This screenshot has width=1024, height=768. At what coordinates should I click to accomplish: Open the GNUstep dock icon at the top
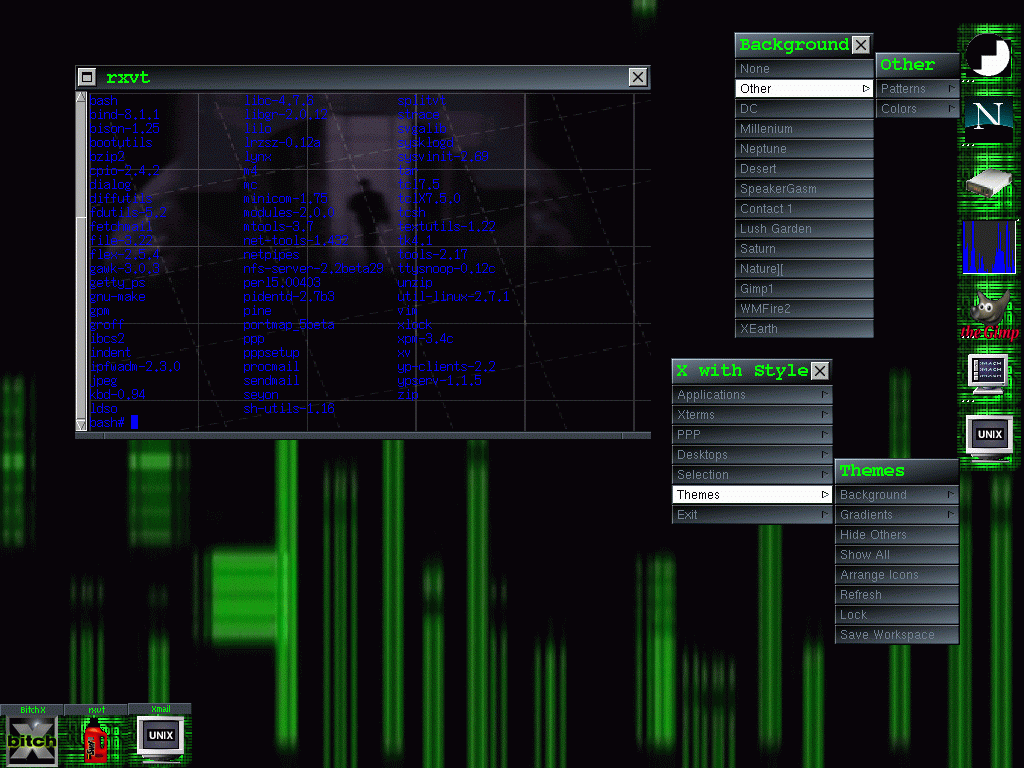pyautogui.click(x=988, y=54)
